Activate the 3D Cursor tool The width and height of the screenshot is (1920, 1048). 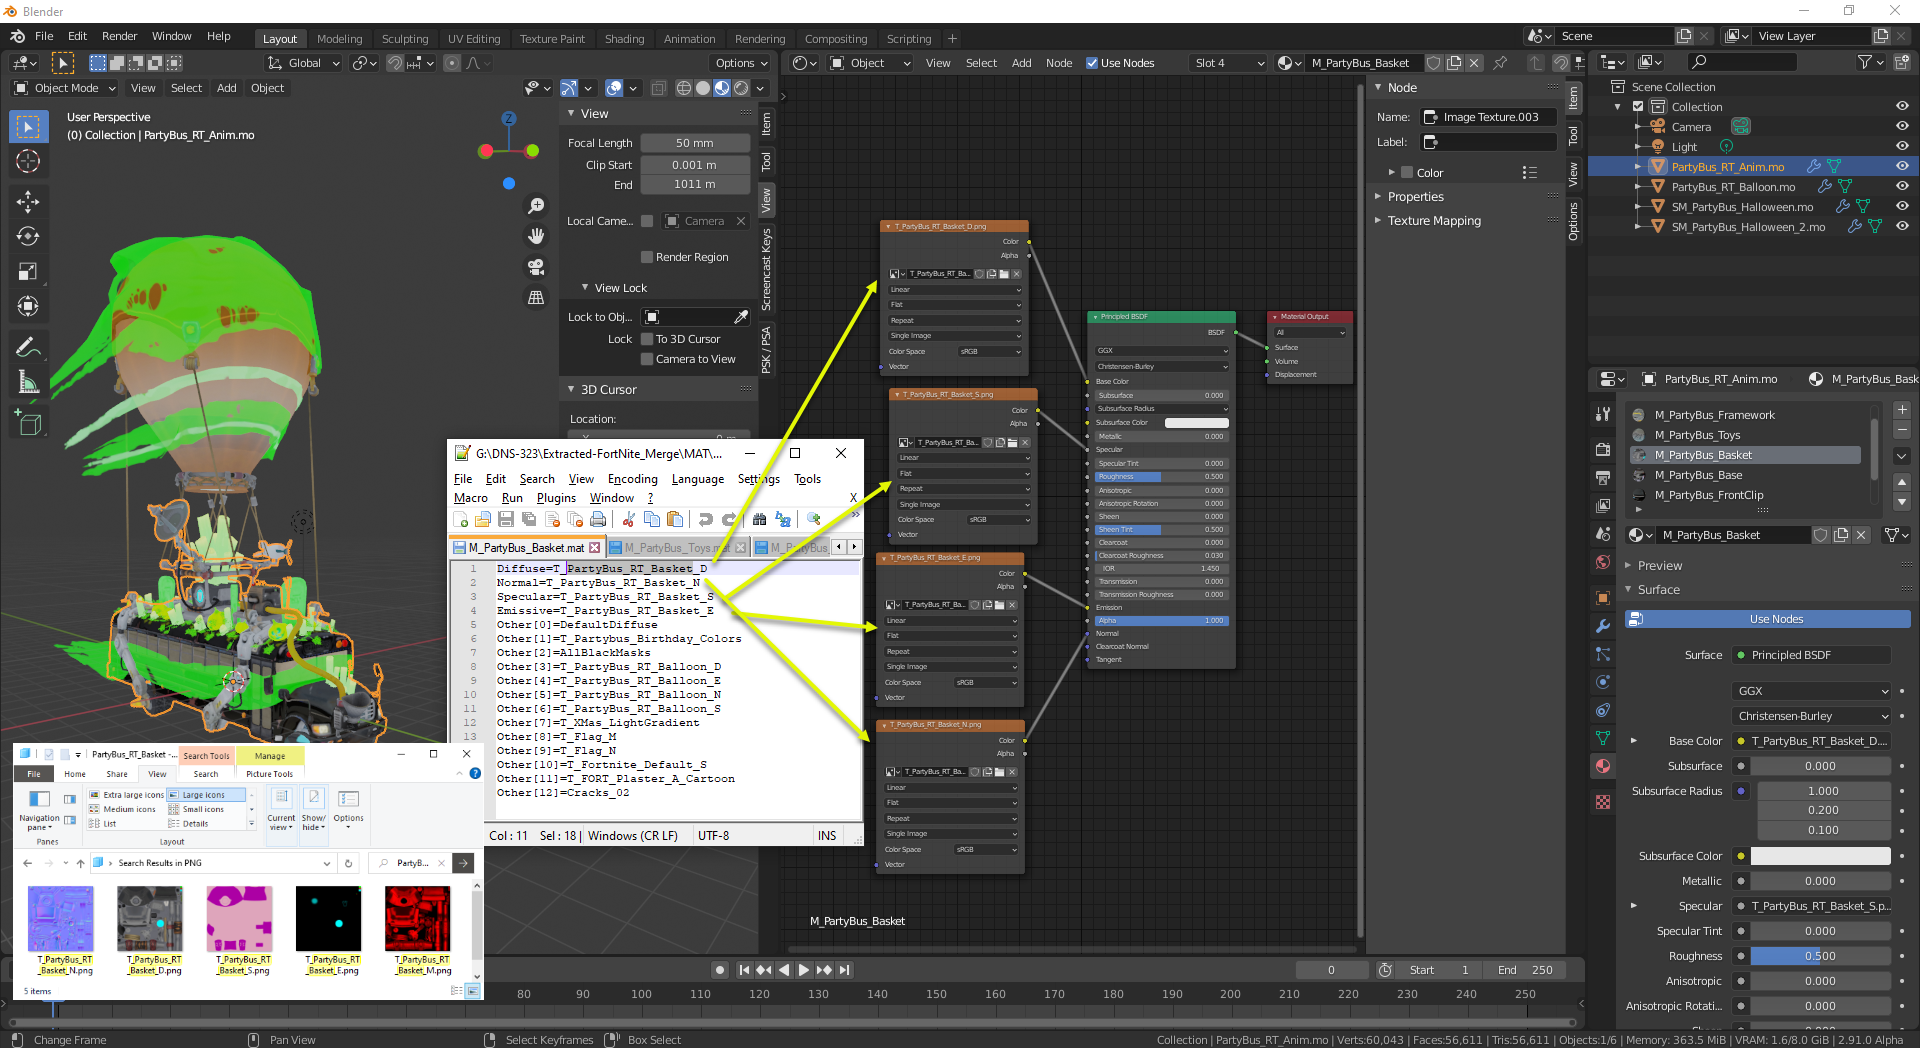[x=28, y=161]
